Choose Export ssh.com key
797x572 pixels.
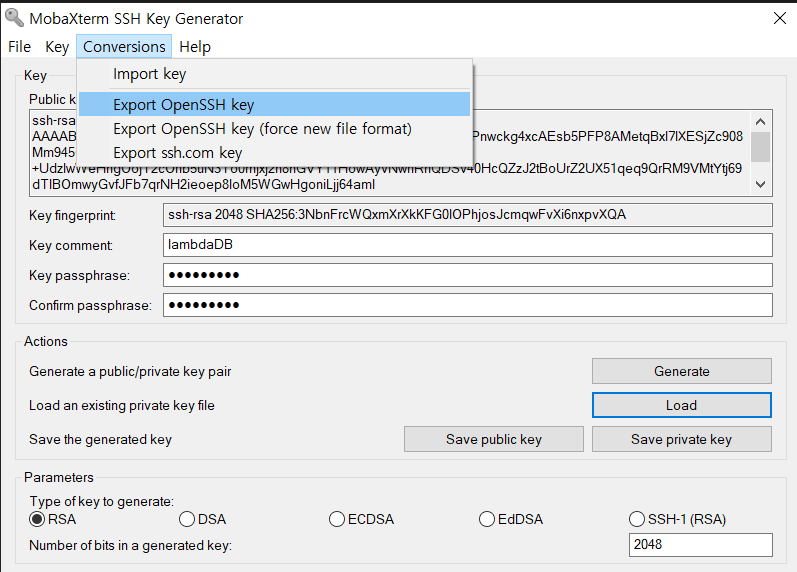(x=274, y=153)
